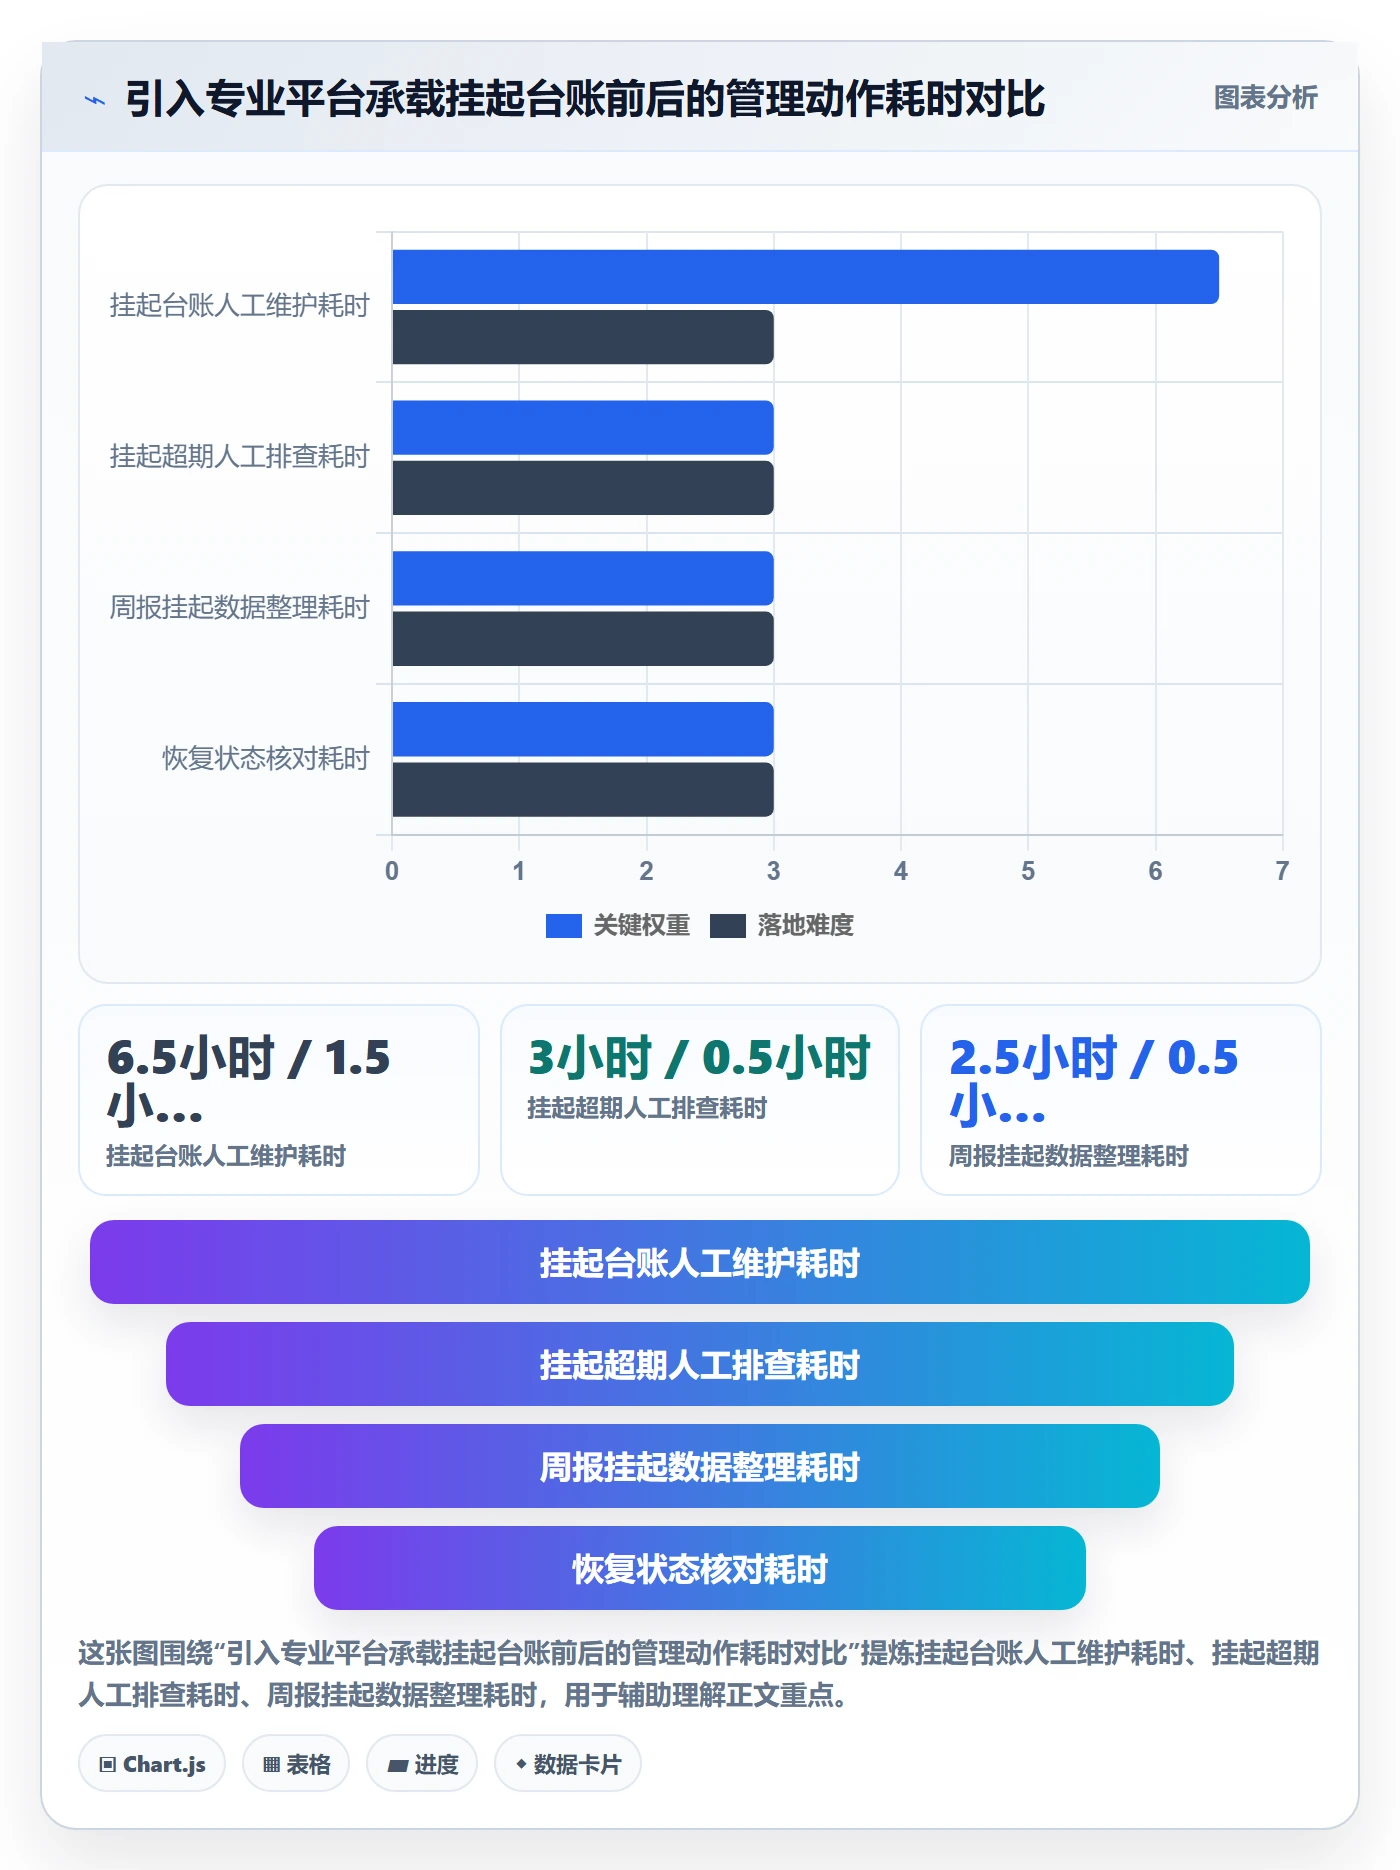Click the chart title heading text
Screen dimensions: 1400x1870
pyautogui.click(x=585, y=99)
